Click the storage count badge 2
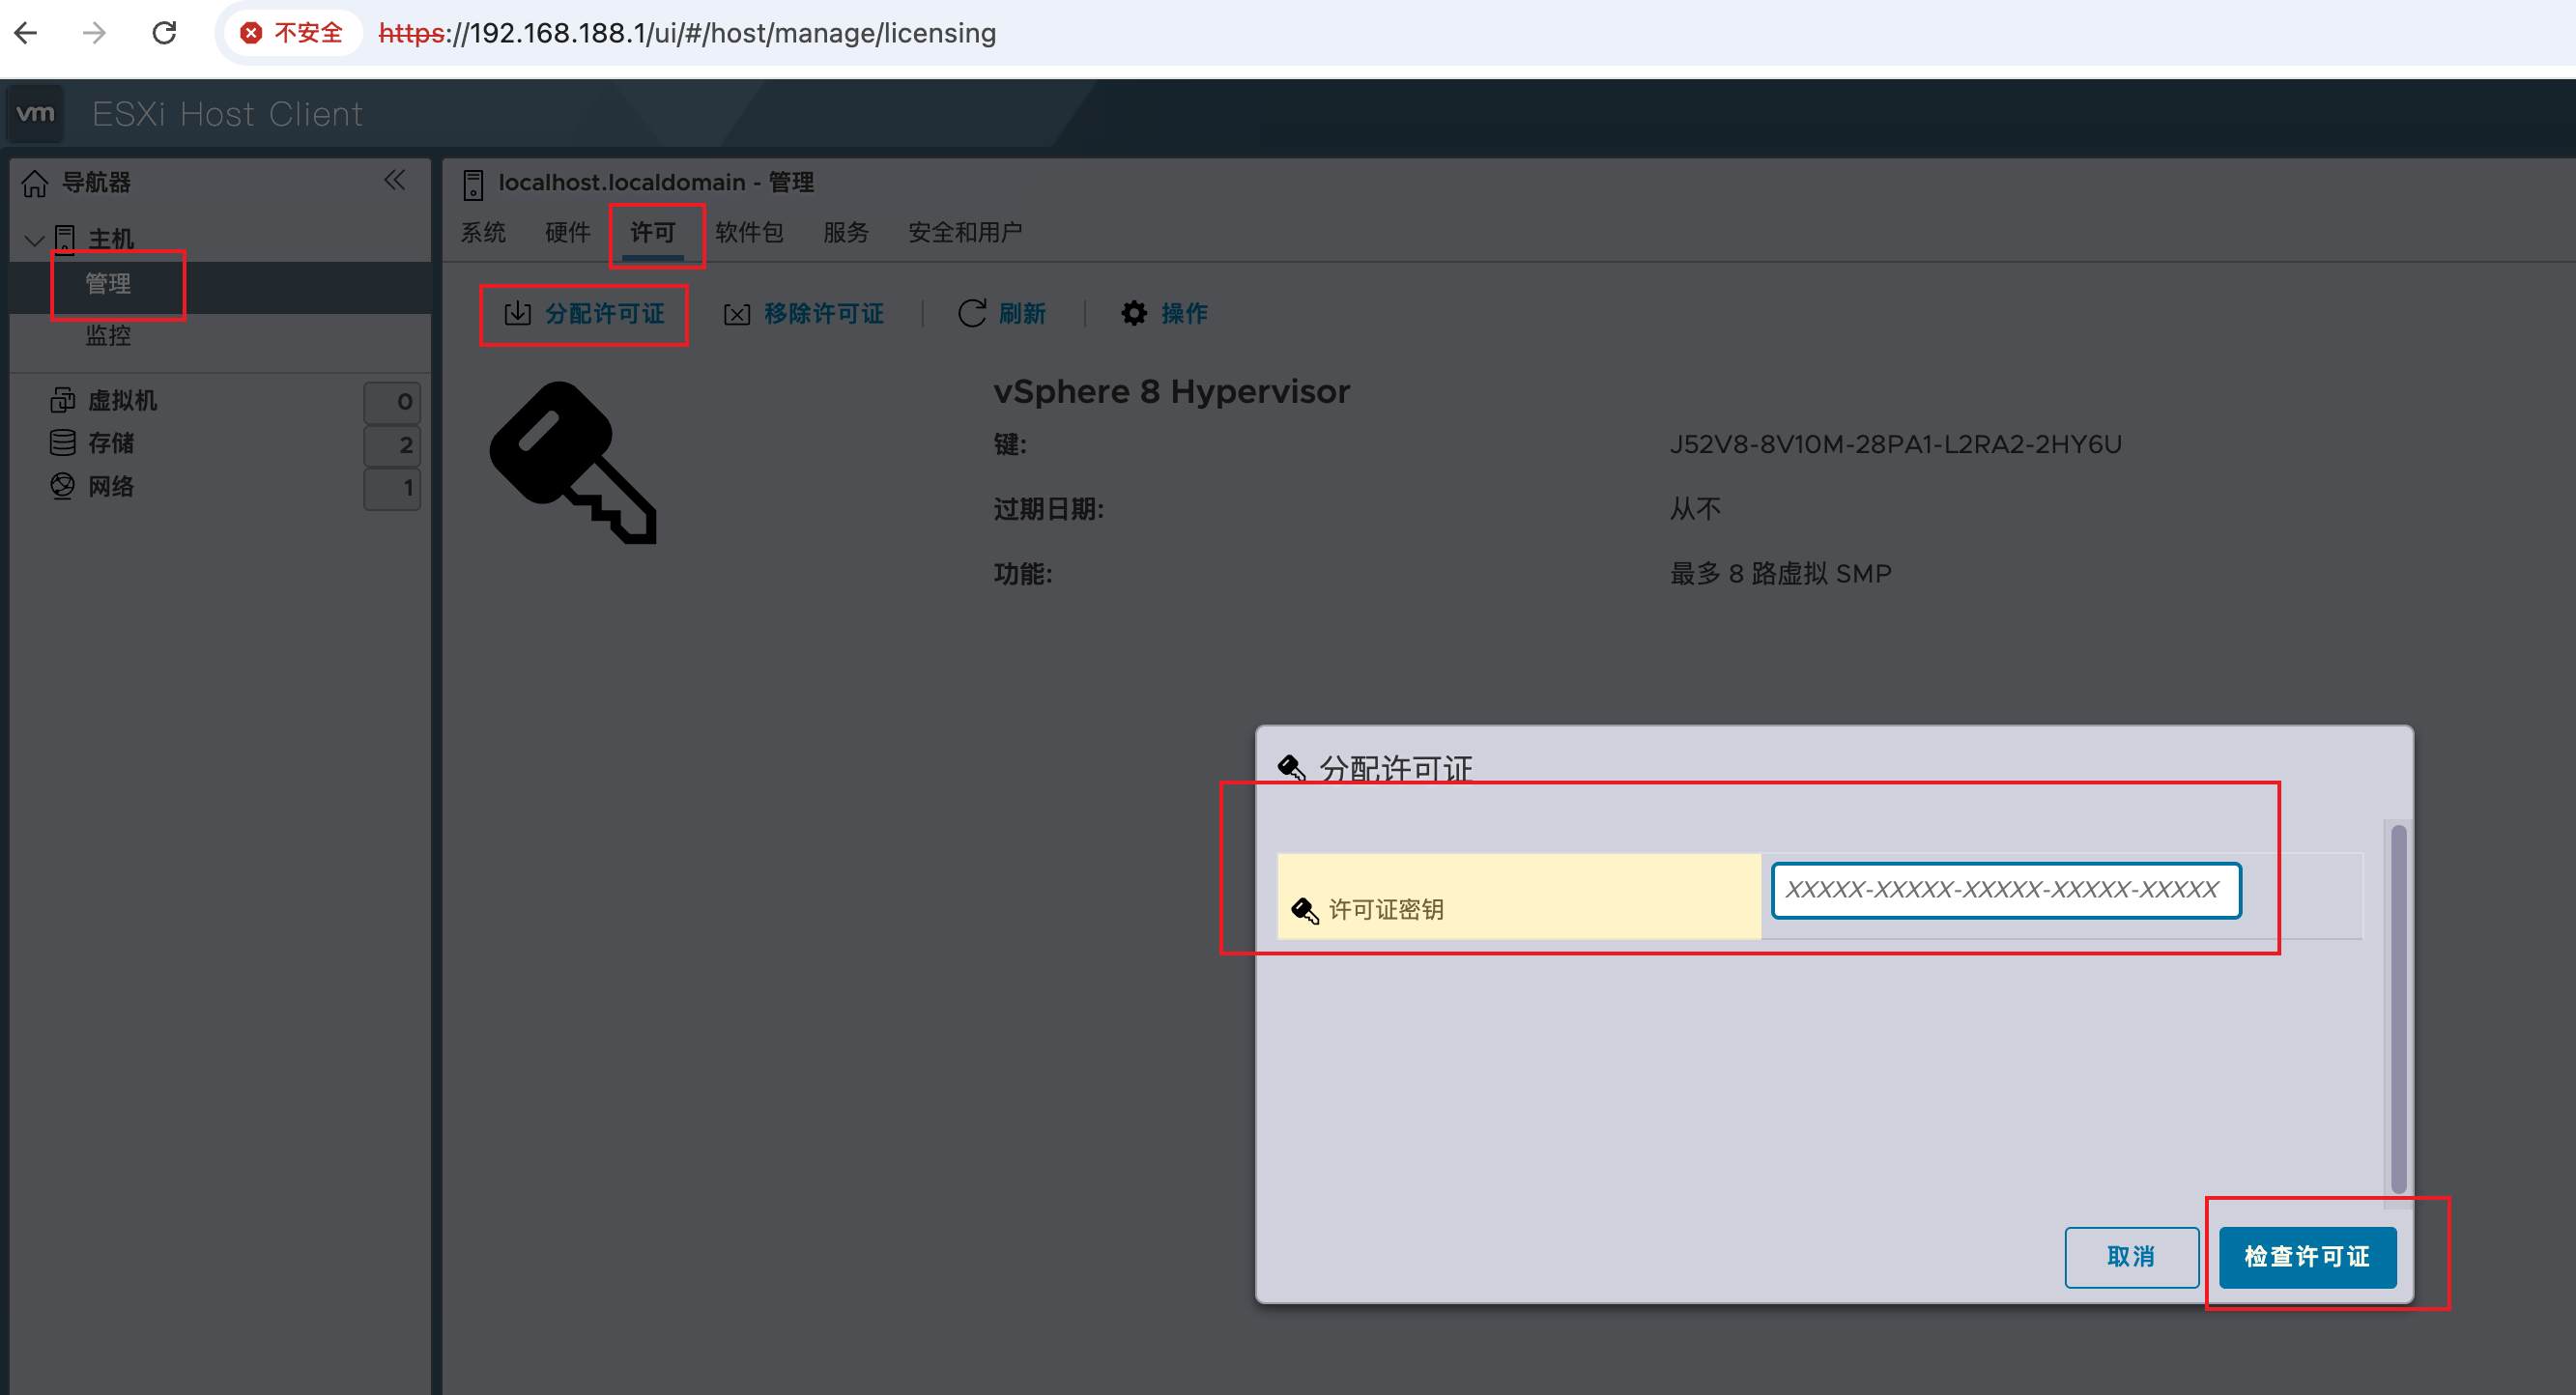 point(392,445)
